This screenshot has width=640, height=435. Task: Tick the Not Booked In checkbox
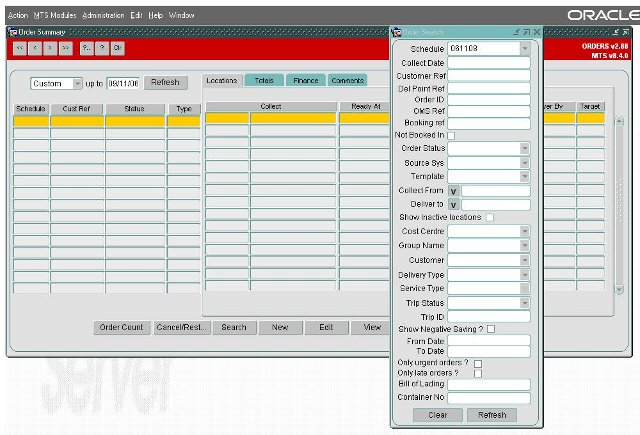[451, 135]
